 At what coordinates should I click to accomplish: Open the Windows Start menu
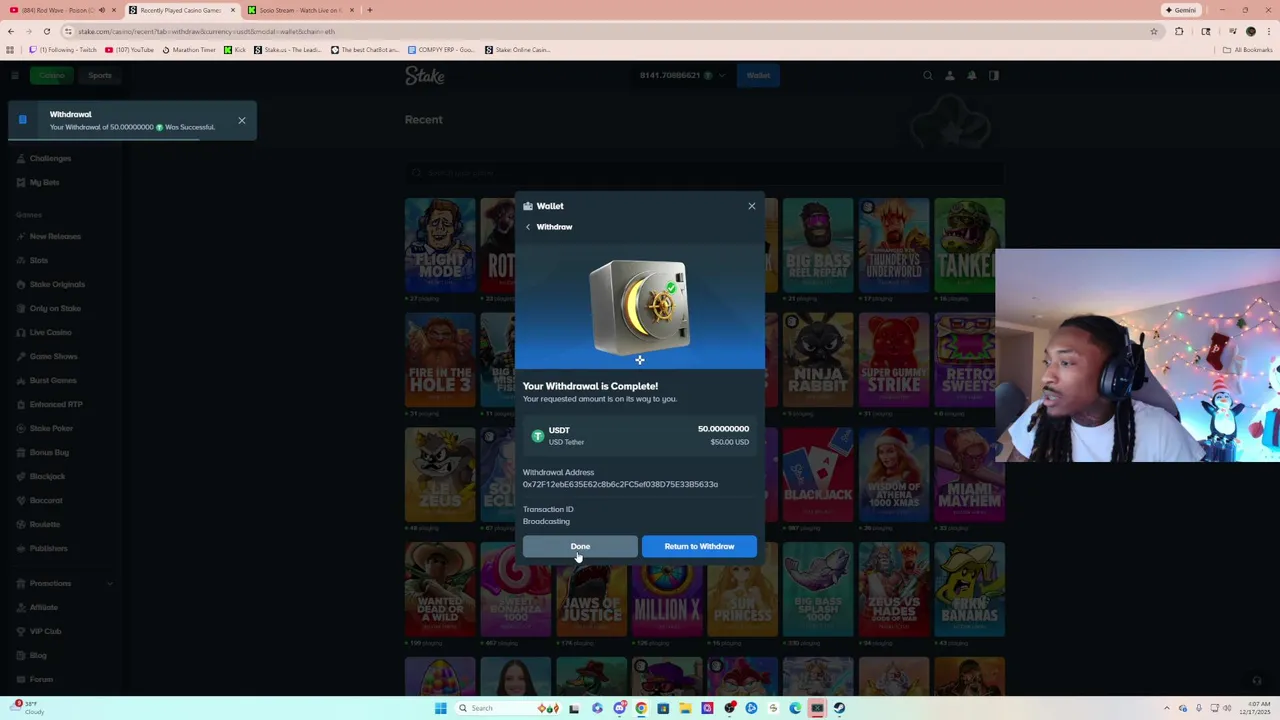[440, 708]
